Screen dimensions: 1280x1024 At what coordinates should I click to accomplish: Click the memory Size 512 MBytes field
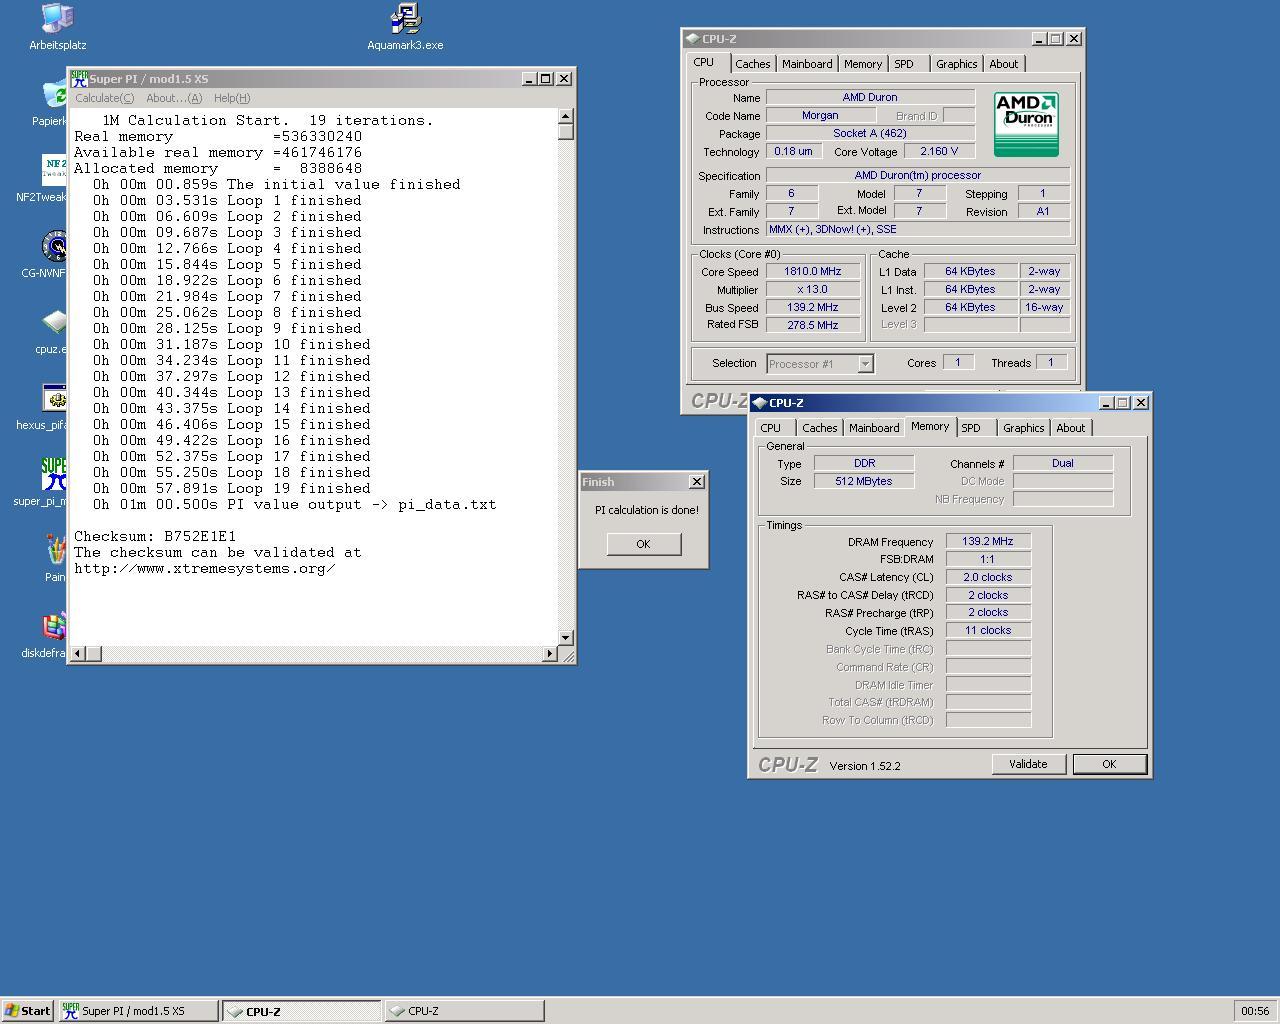pos(864,481)
